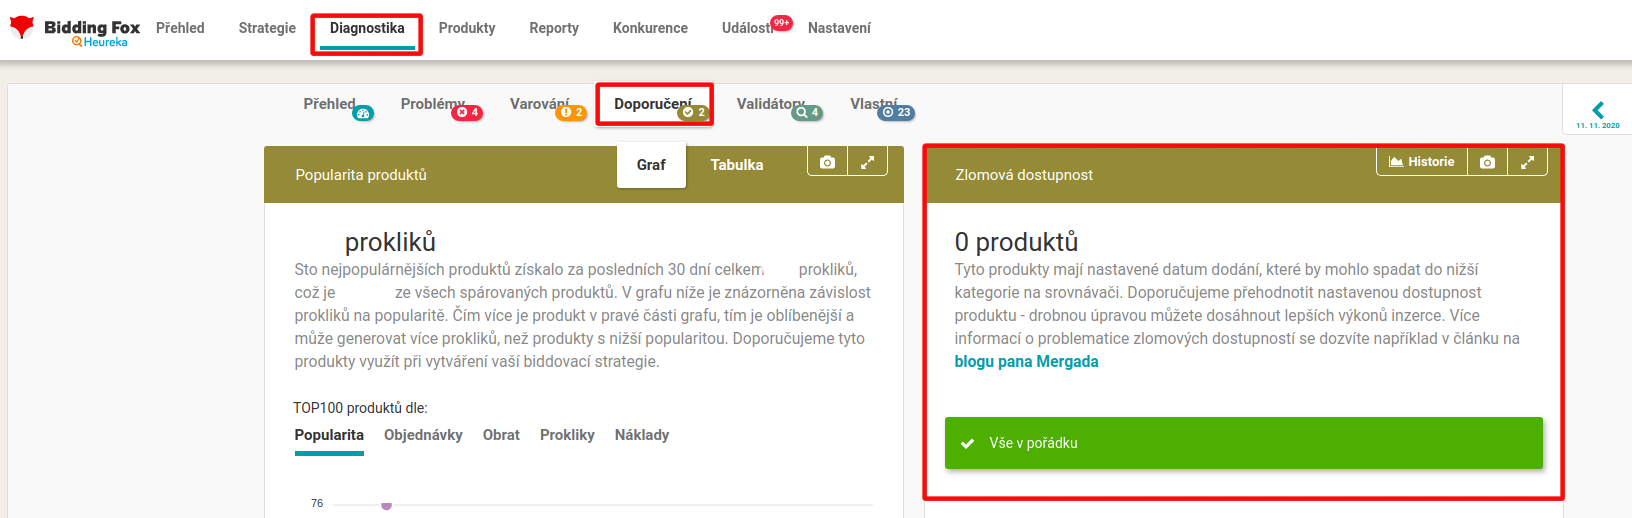Screen dimensions: 1632x518
Task: Follow the blogu pana Mergada link
Action: (1026, 362)
